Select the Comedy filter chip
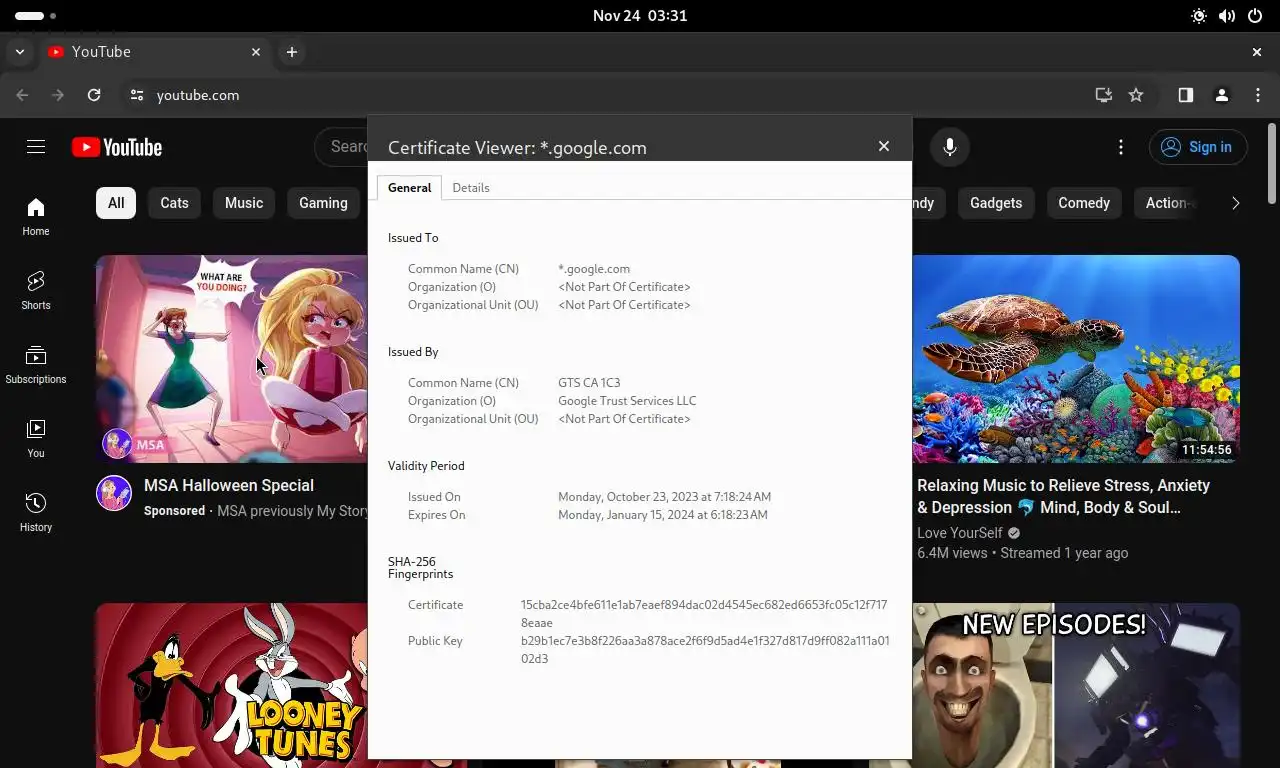1280x768 pixels. [1084, 203]
